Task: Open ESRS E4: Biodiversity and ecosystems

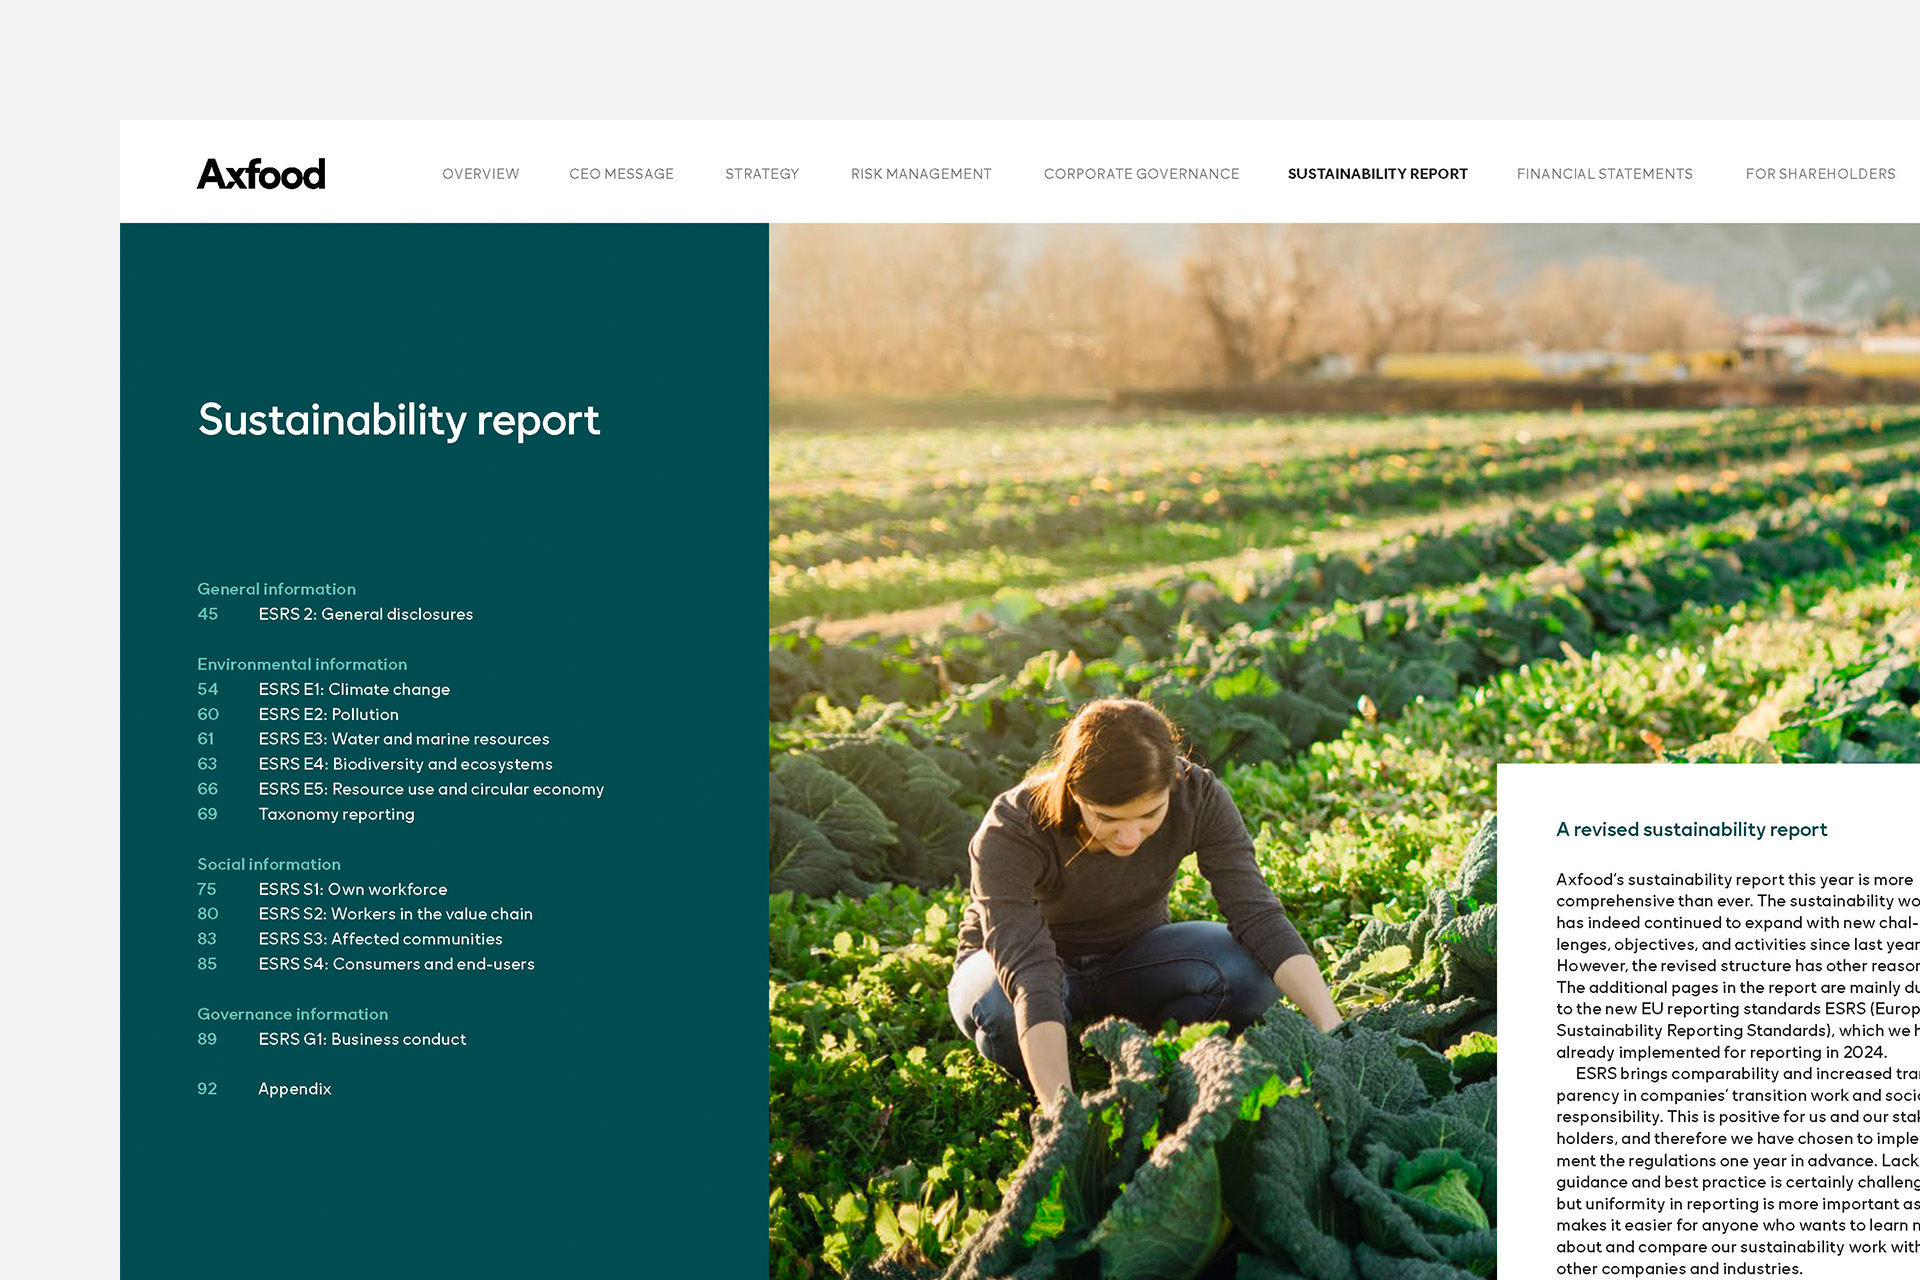Action: pos(405,764)
